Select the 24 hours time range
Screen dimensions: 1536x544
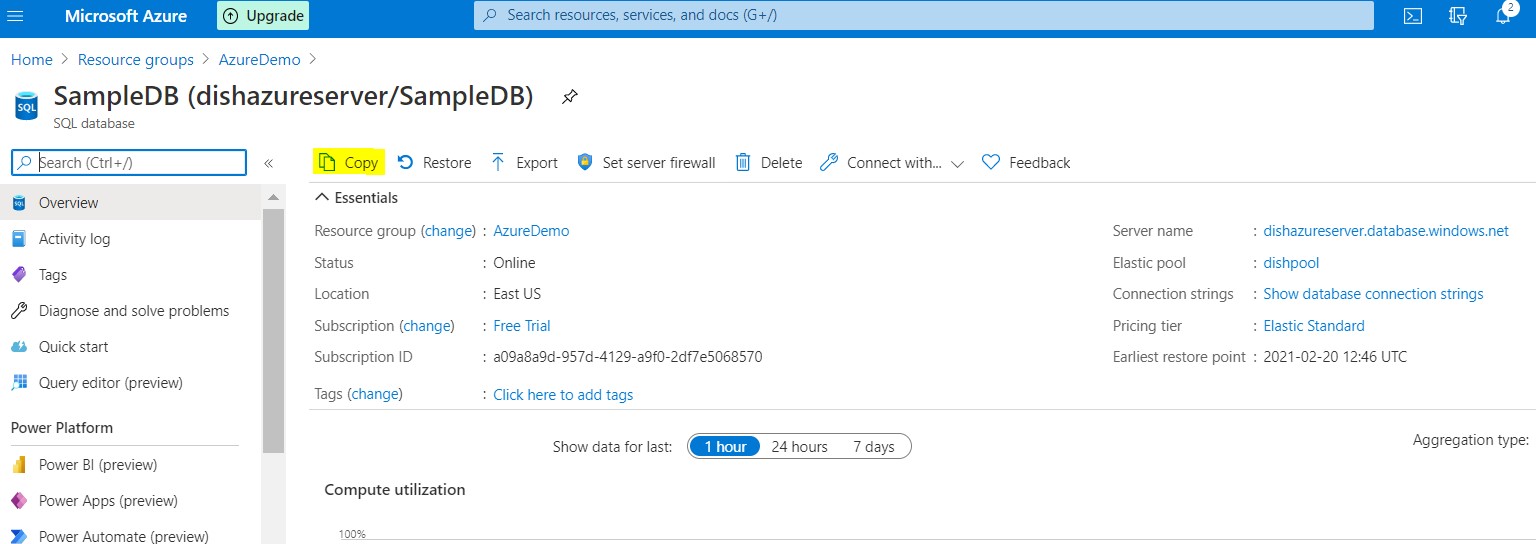pos(799,447)
